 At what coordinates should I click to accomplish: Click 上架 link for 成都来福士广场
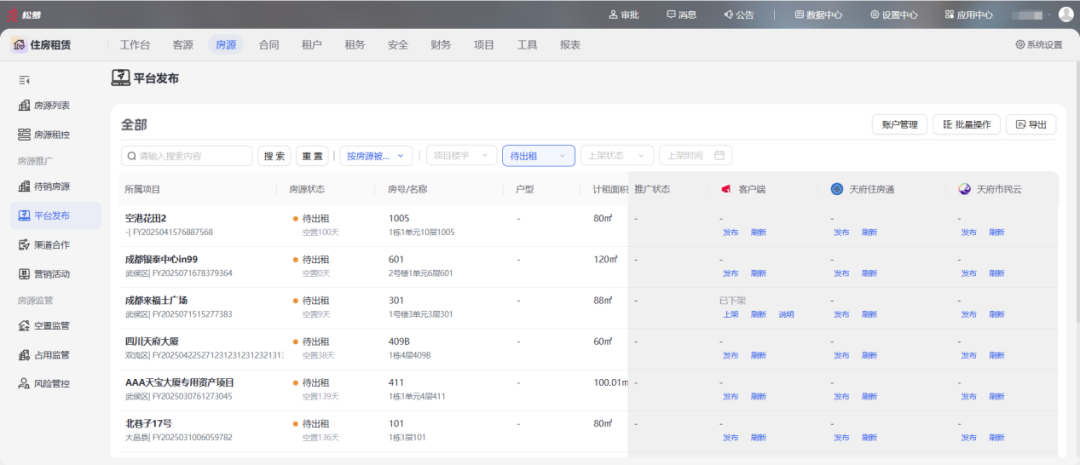(730, 314)
